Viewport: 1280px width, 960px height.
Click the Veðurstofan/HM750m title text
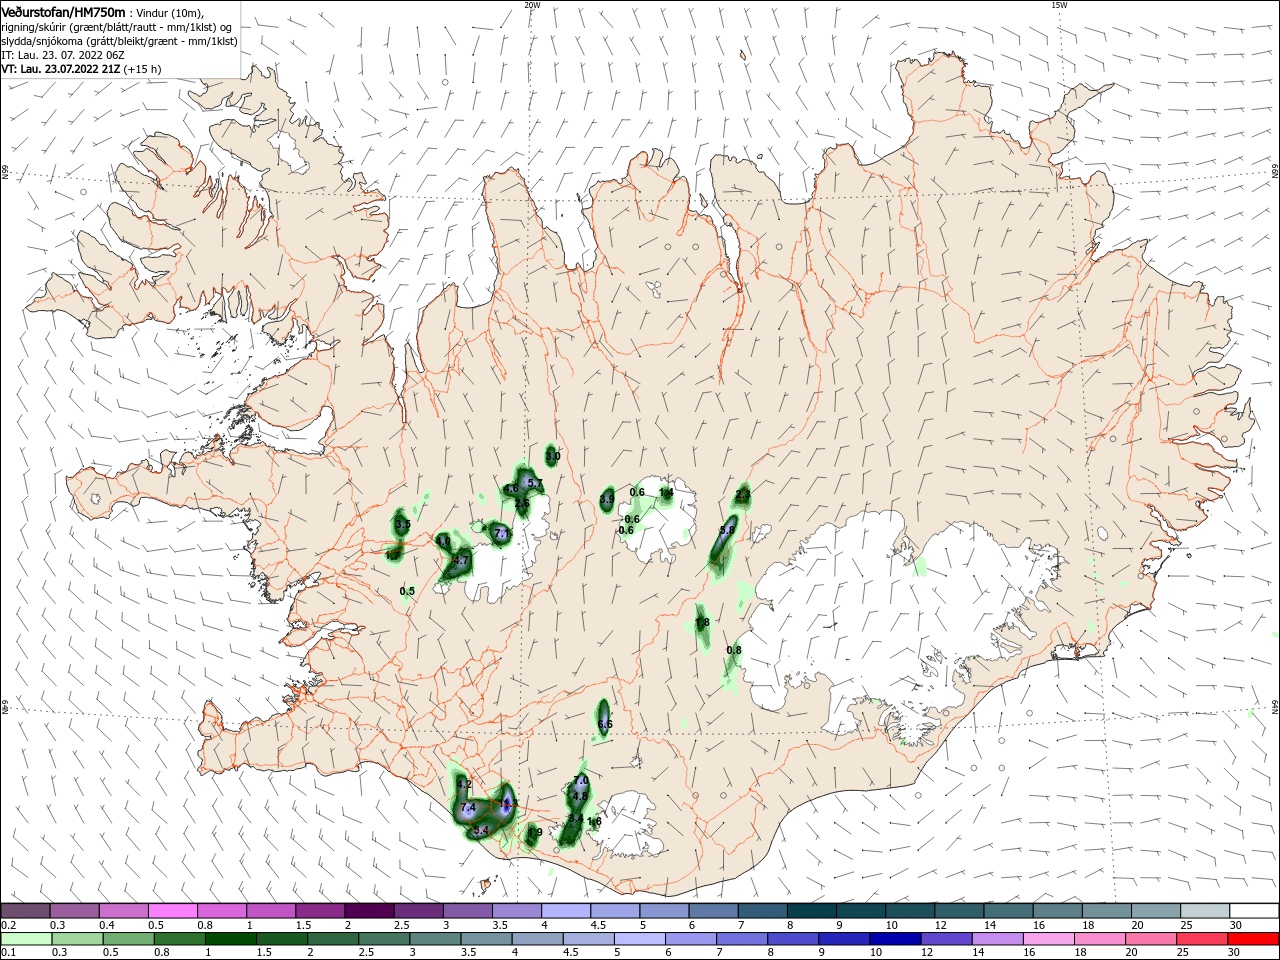(x=63, y=11)
